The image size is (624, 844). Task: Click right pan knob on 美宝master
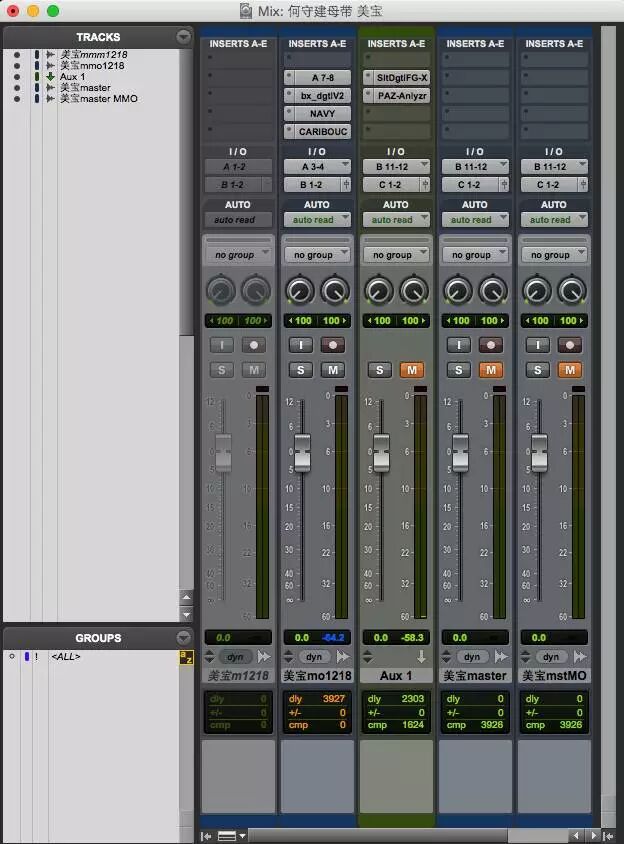[x=493, y=291]
